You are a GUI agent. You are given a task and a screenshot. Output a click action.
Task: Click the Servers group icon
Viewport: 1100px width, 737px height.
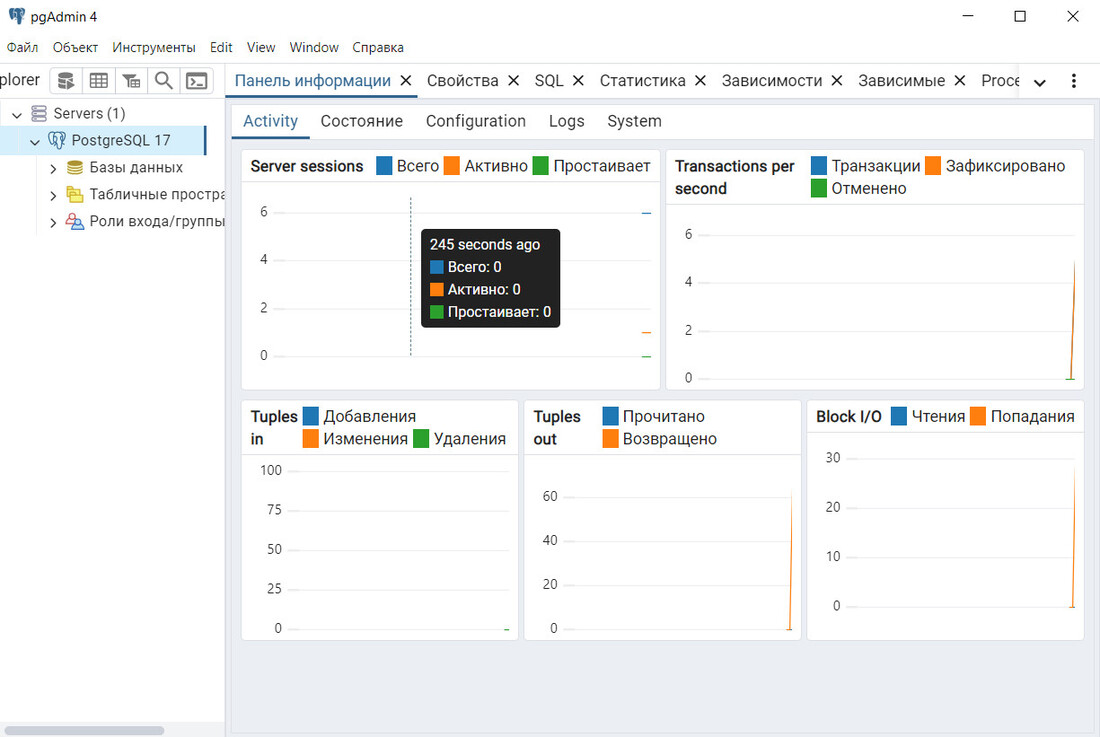tap(39, 113)
